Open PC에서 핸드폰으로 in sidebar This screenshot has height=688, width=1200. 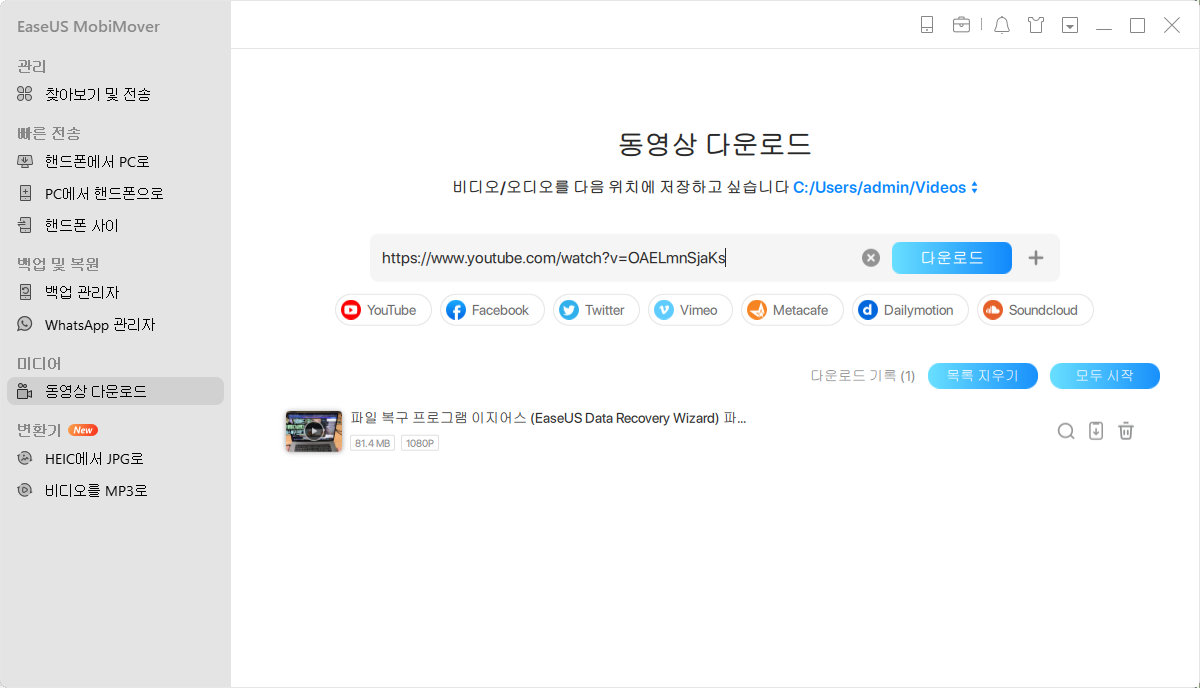coord(115,193)
